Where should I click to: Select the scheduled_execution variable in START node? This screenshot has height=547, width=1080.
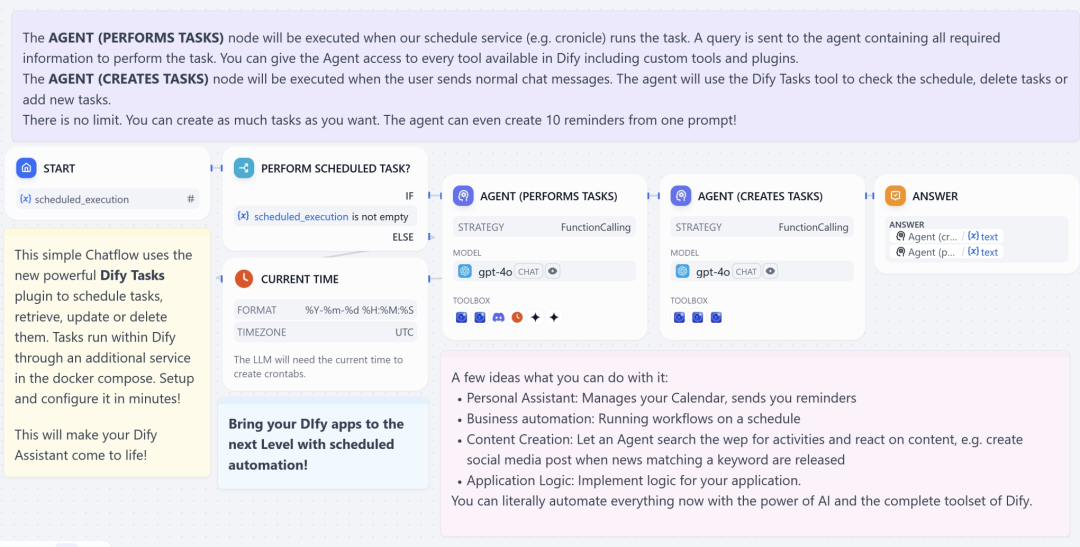point(82,199)
